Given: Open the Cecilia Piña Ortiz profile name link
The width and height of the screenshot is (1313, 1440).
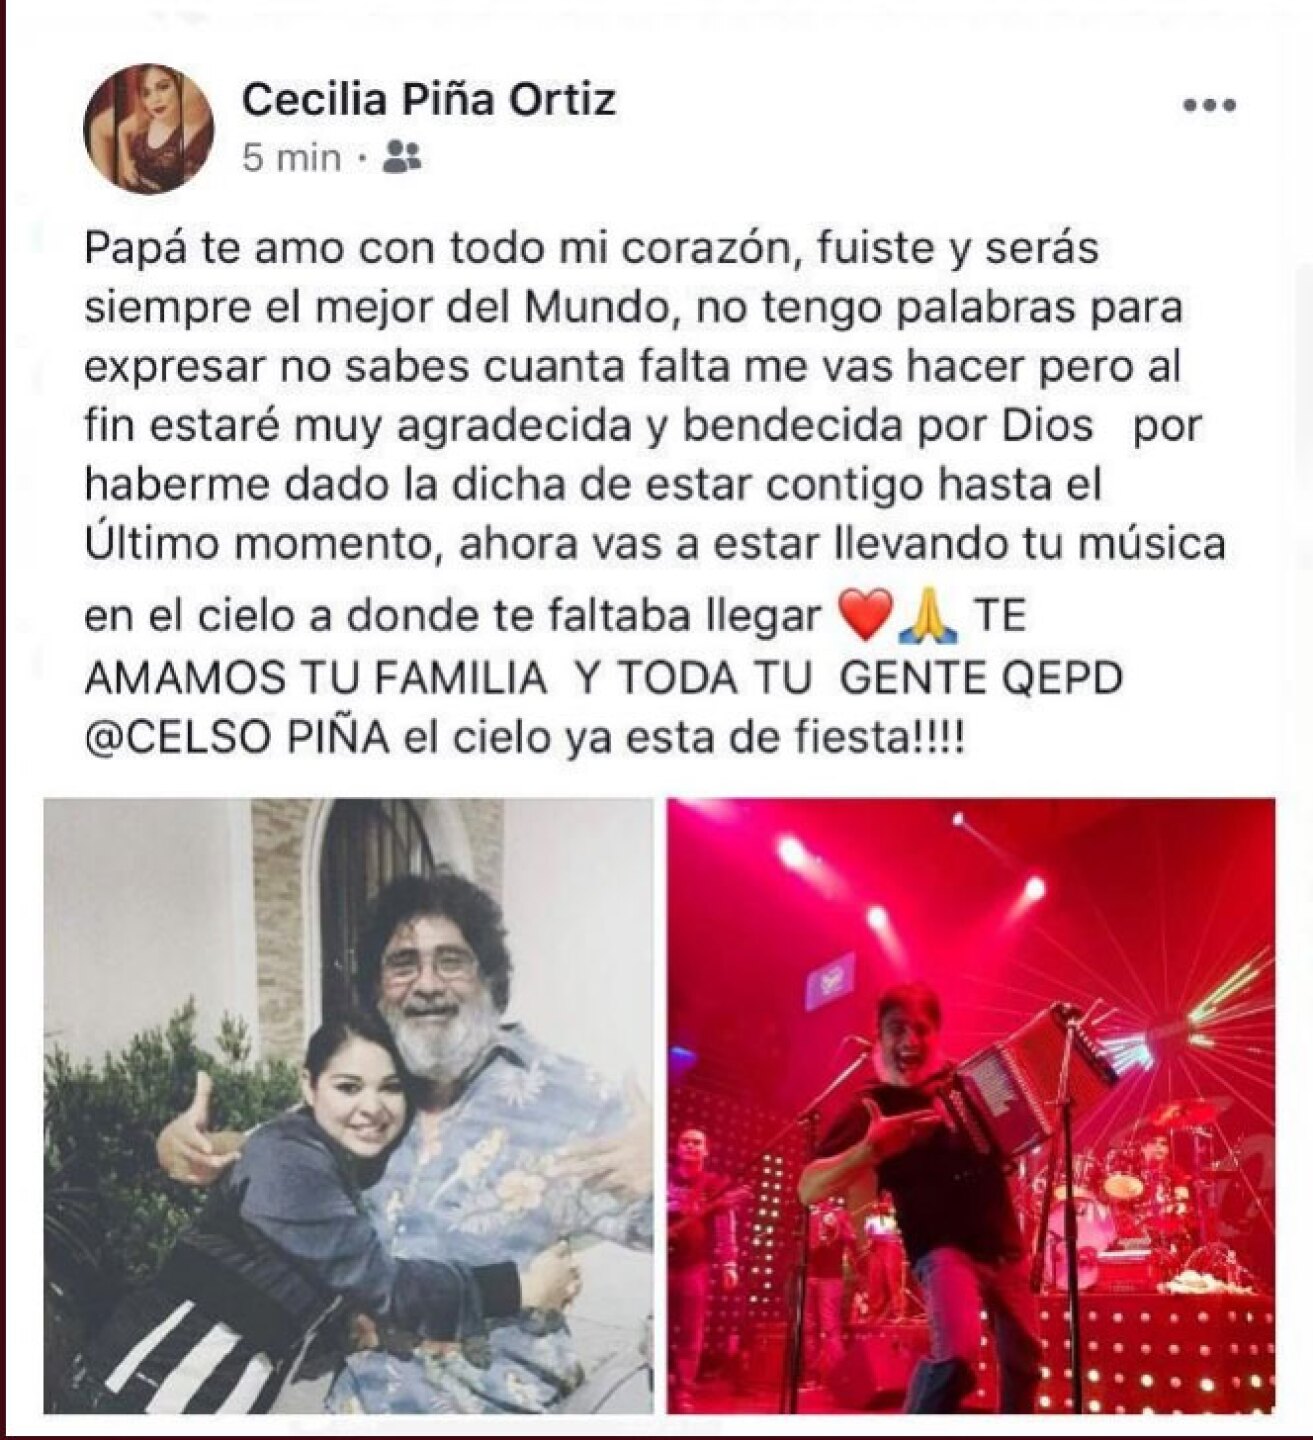Looking at the screenshot, I should click(430, 99).
